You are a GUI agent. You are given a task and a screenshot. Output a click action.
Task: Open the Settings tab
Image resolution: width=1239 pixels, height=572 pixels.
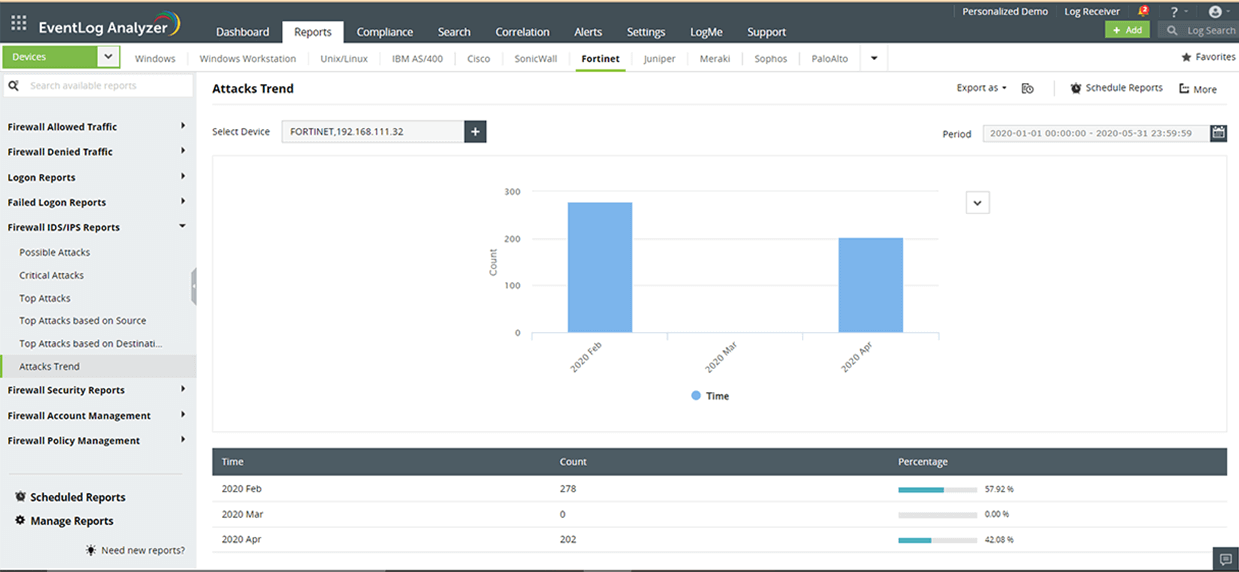tap(646, 32)
